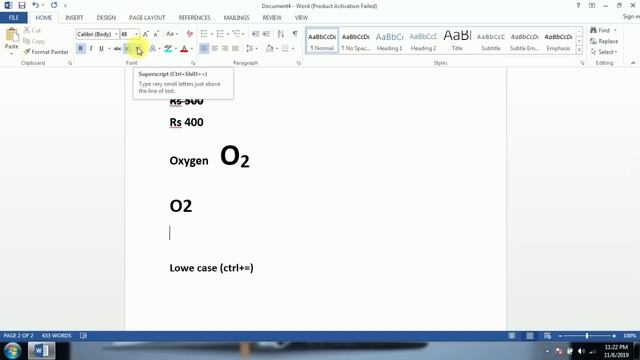
Task: Click Grow Font icon
Action: click(x=145, y=34)
